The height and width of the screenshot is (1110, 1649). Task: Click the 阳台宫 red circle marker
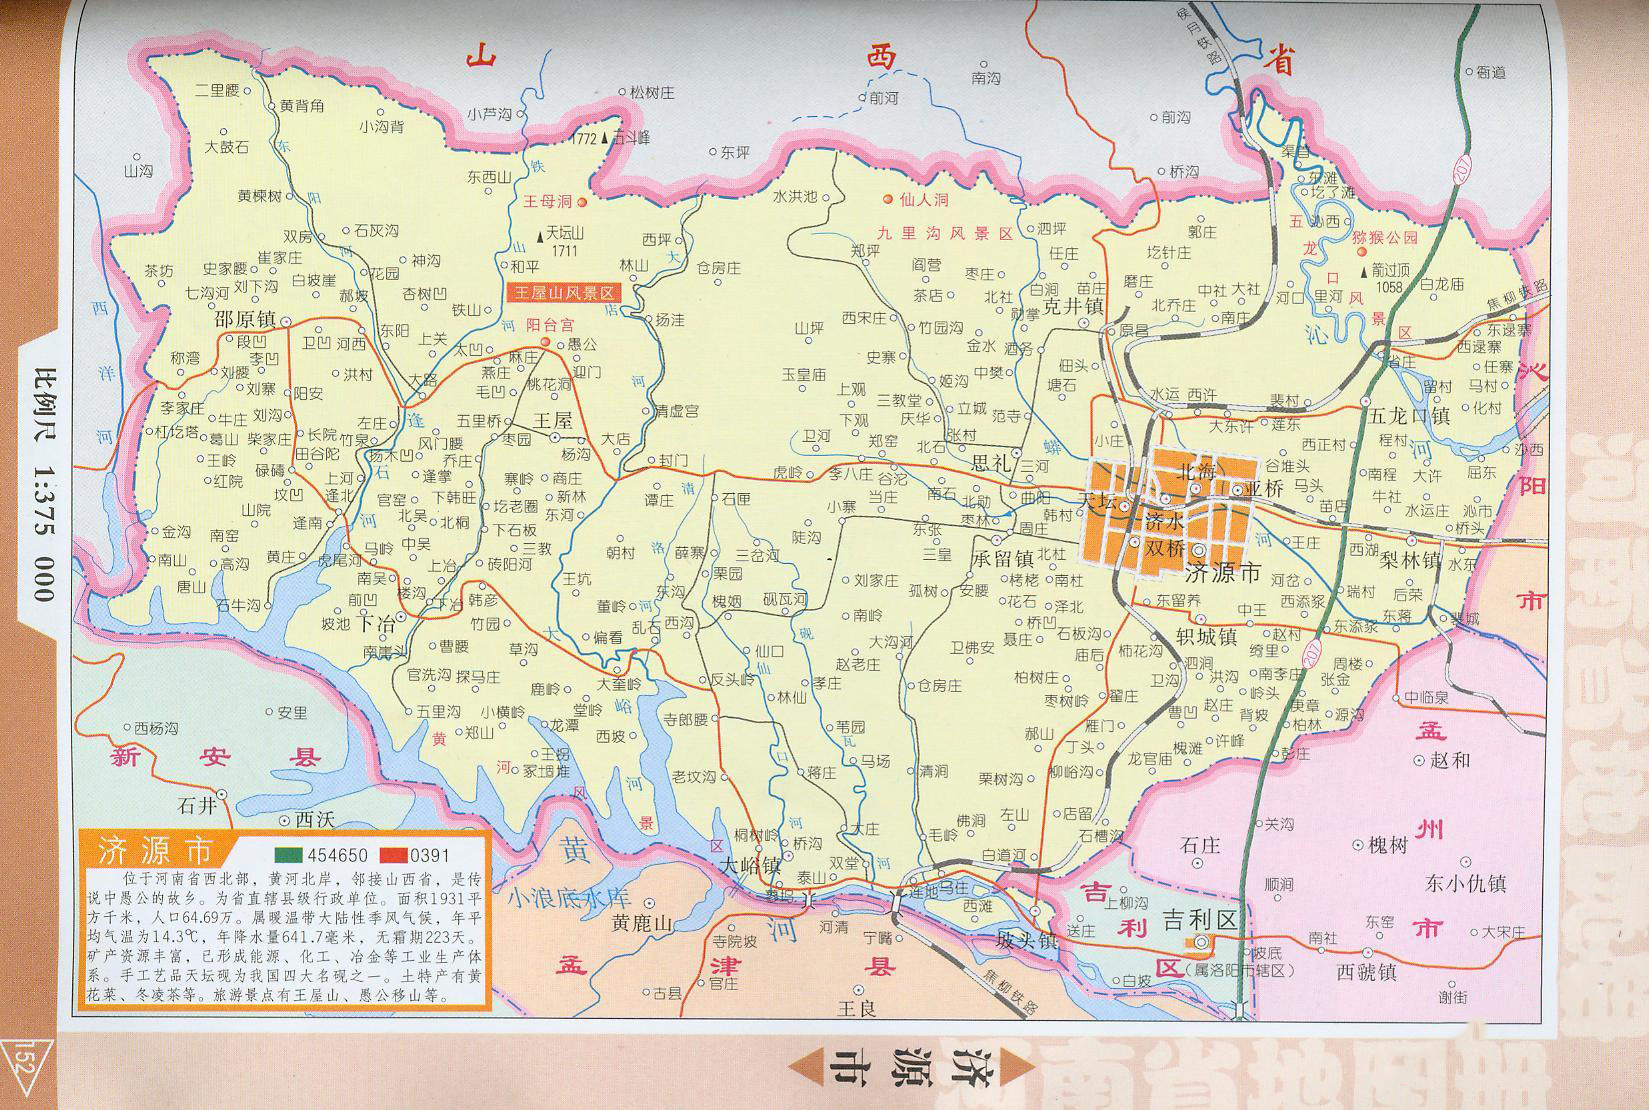(x=546, y=343)
